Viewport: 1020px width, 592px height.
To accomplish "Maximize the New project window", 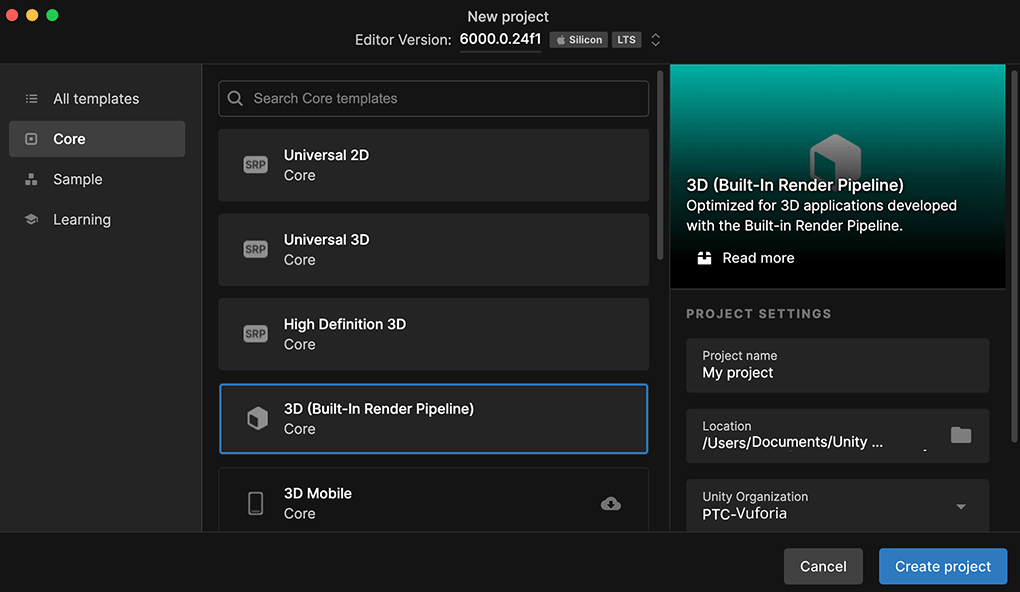I will tap(52, 15).
